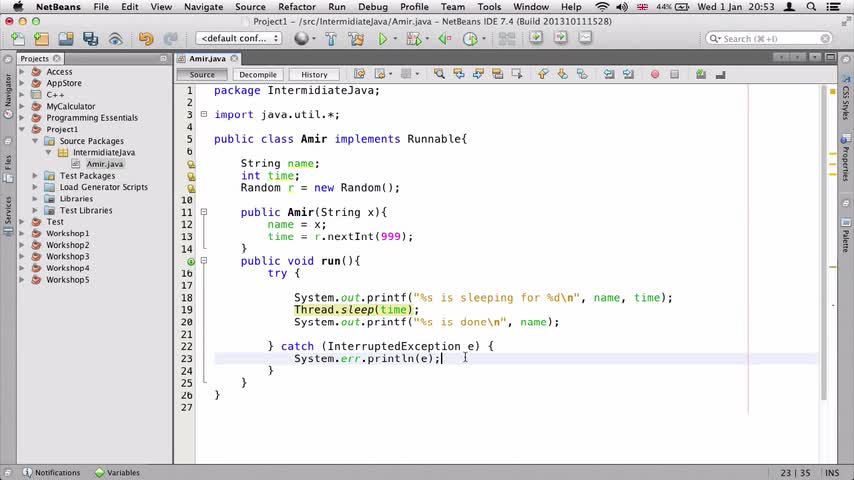Expand the MyCalculator project node
This screenshot has height=480, width=854.
[x=22, y=106]
